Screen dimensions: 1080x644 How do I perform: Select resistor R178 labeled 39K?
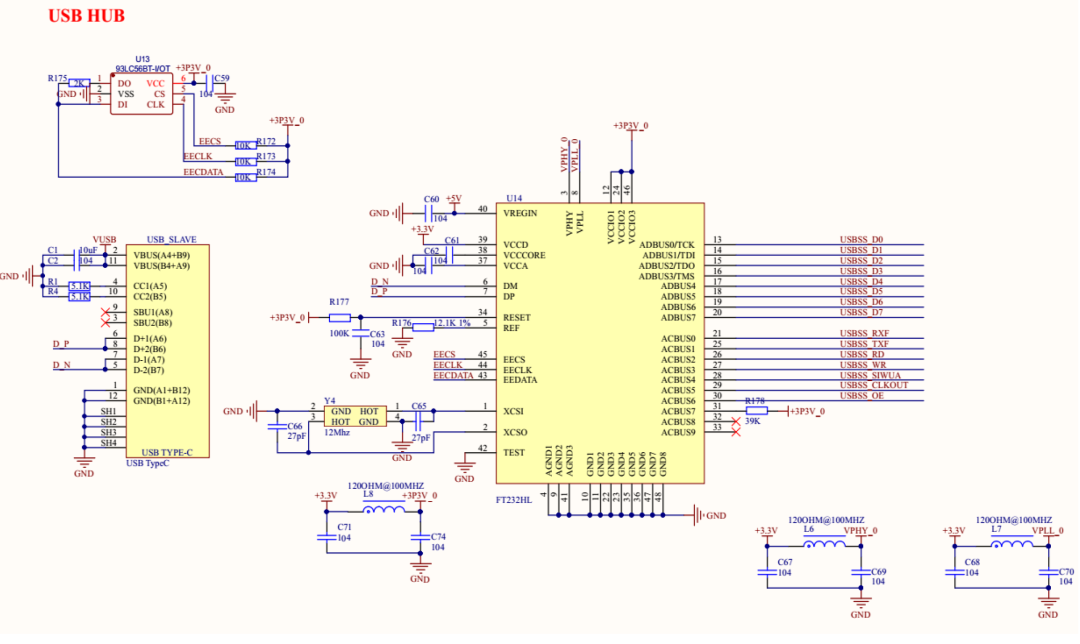point(757,410)
